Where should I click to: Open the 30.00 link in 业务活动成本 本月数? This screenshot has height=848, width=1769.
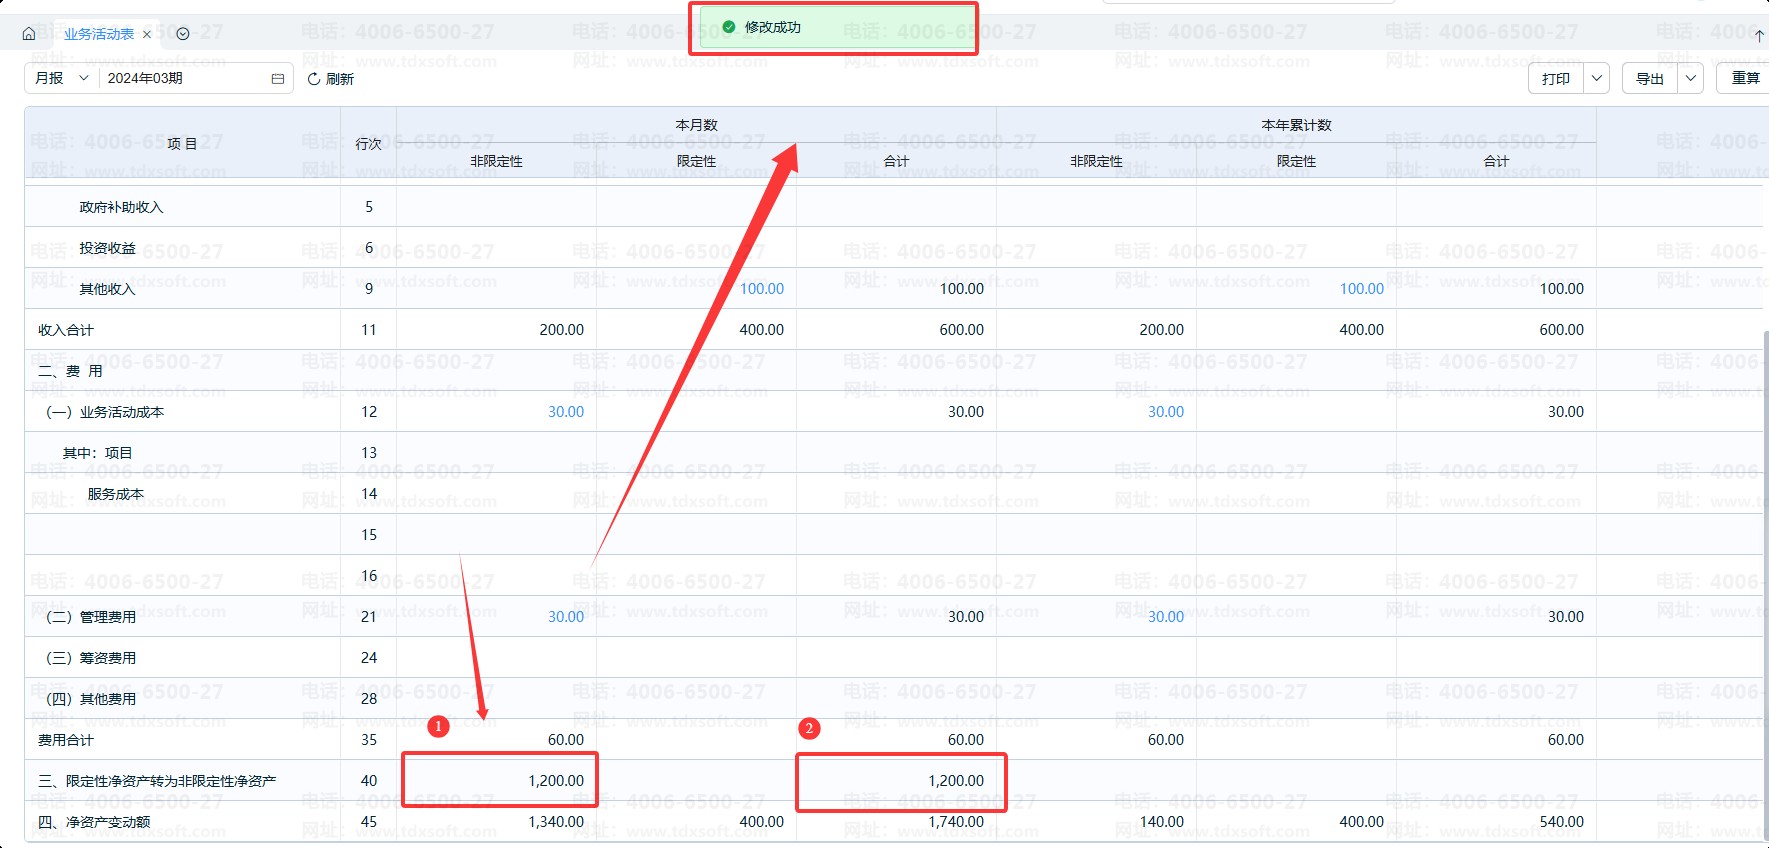566,412
